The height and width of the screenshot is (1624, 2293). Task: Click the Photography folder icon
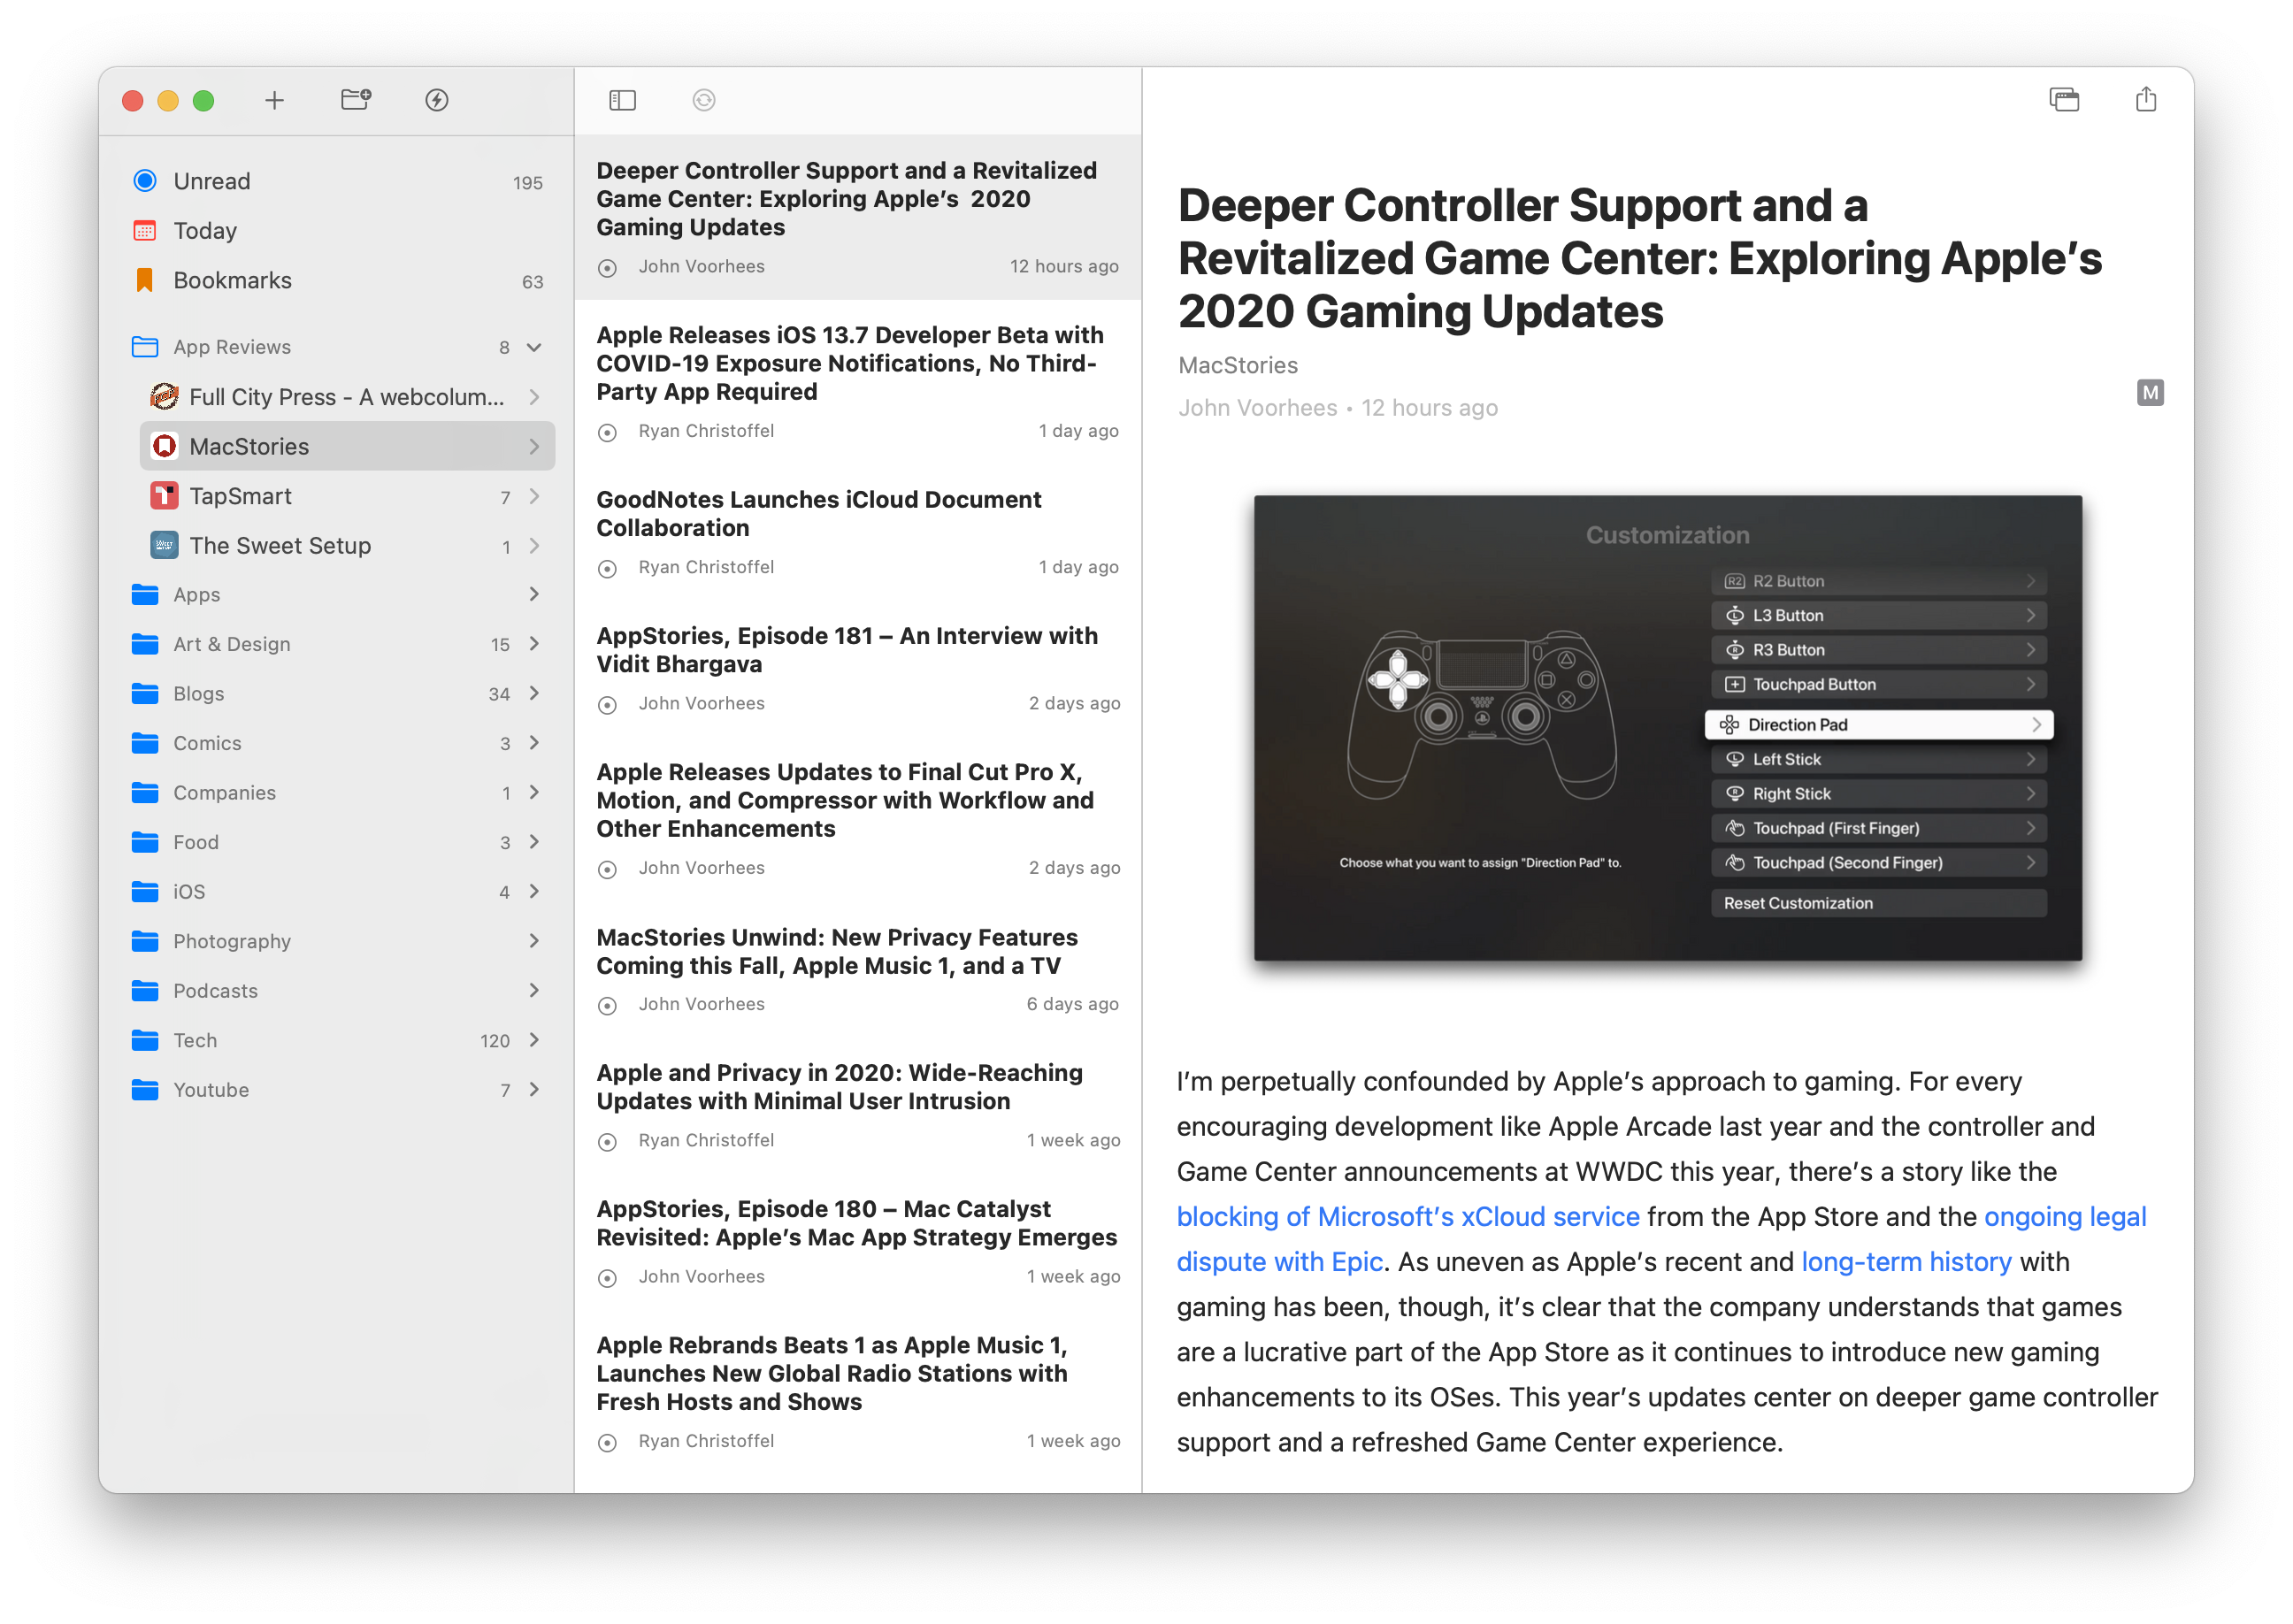point(145,941)
